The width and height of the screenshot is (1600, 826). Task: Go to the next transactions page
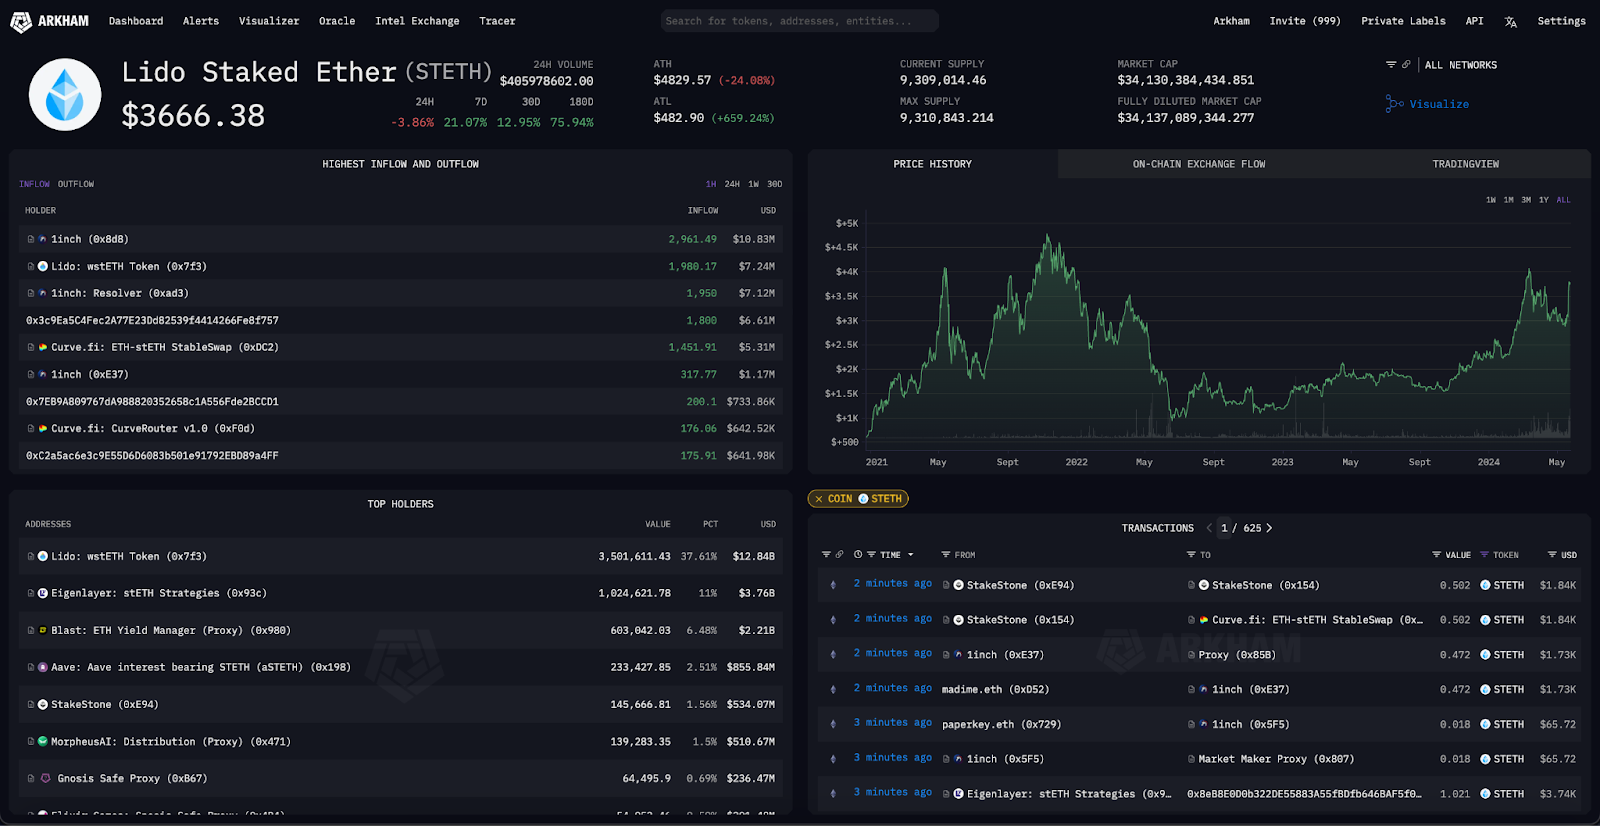[1269, 528]
